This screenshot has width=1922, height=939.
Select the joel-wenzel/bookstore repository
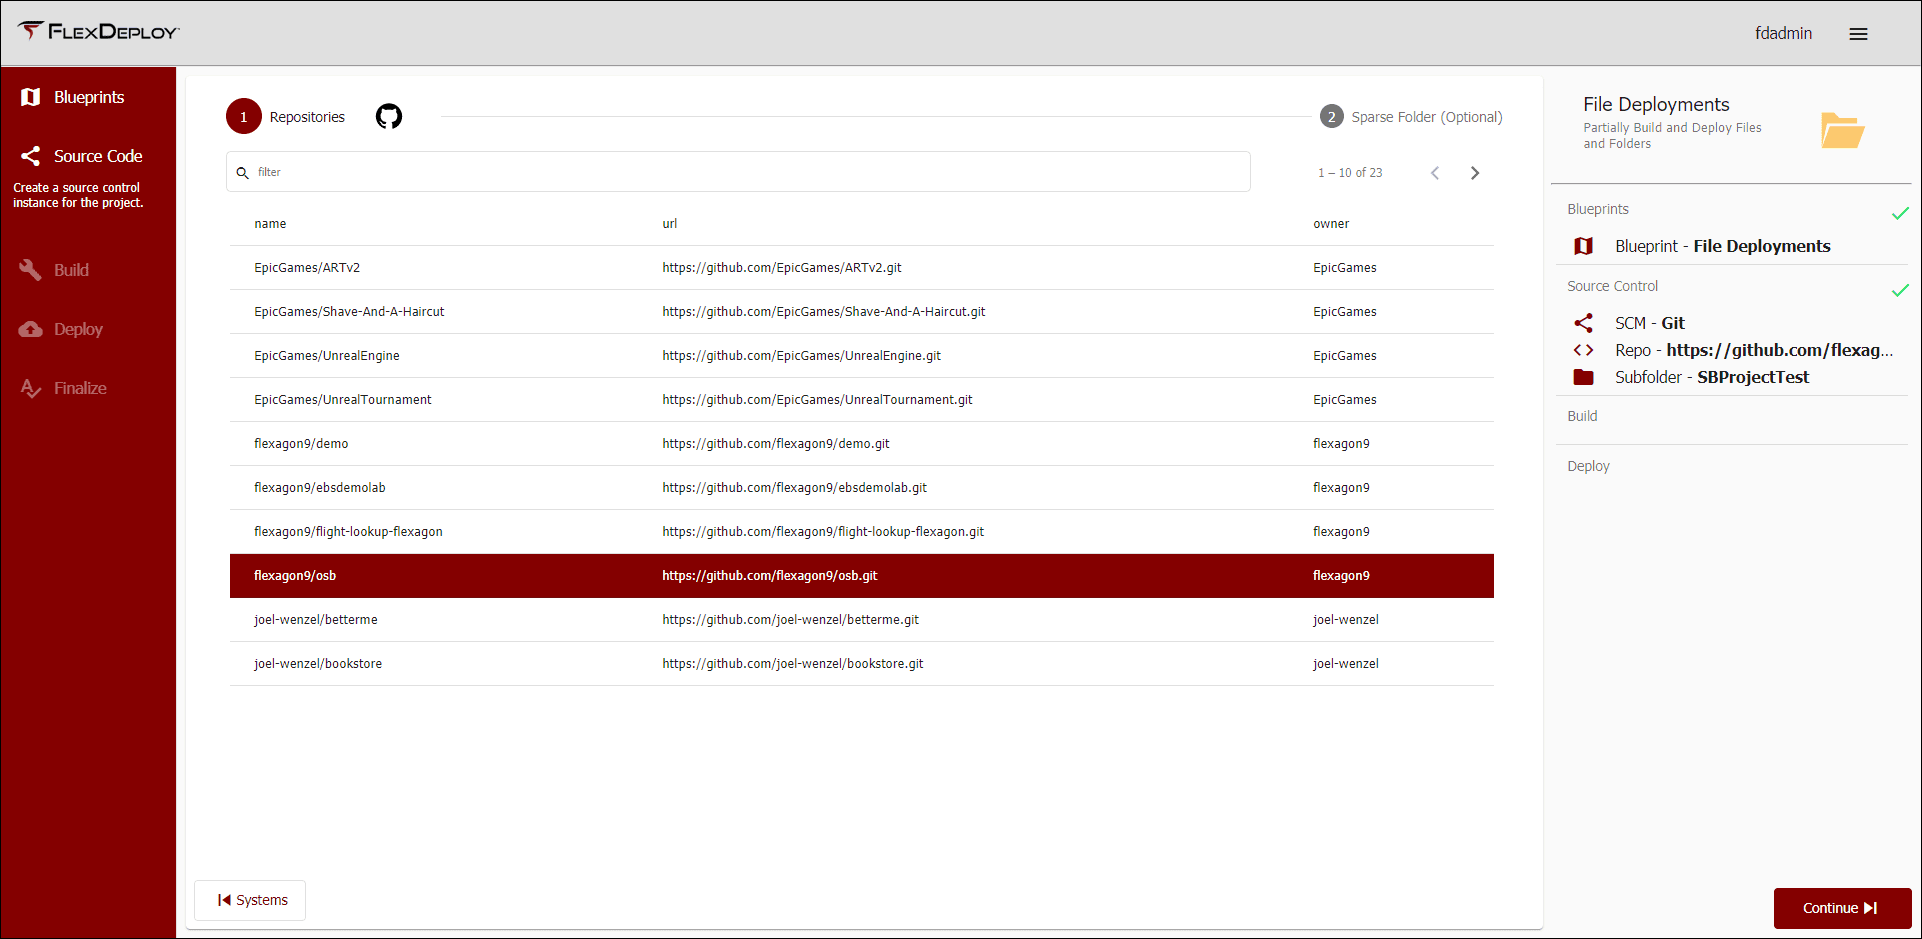click(862, 664)
